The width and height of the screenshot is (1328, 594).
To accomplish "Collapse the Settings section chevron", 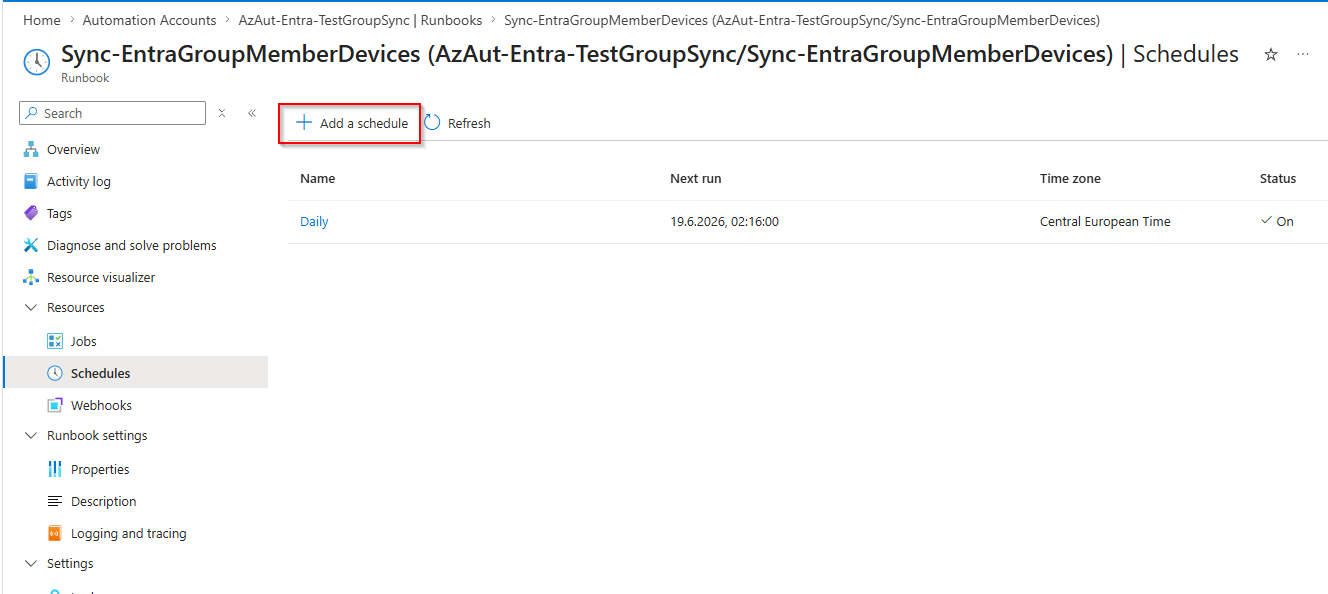I will click(31, 564).
